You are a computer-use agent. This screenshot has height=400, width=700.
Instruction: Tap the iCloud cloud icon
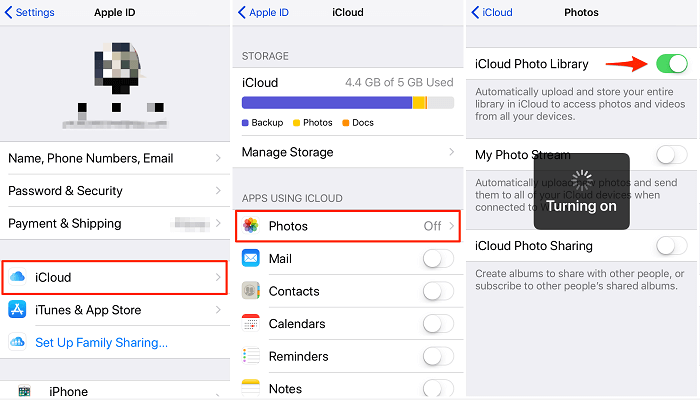[18, 277]
